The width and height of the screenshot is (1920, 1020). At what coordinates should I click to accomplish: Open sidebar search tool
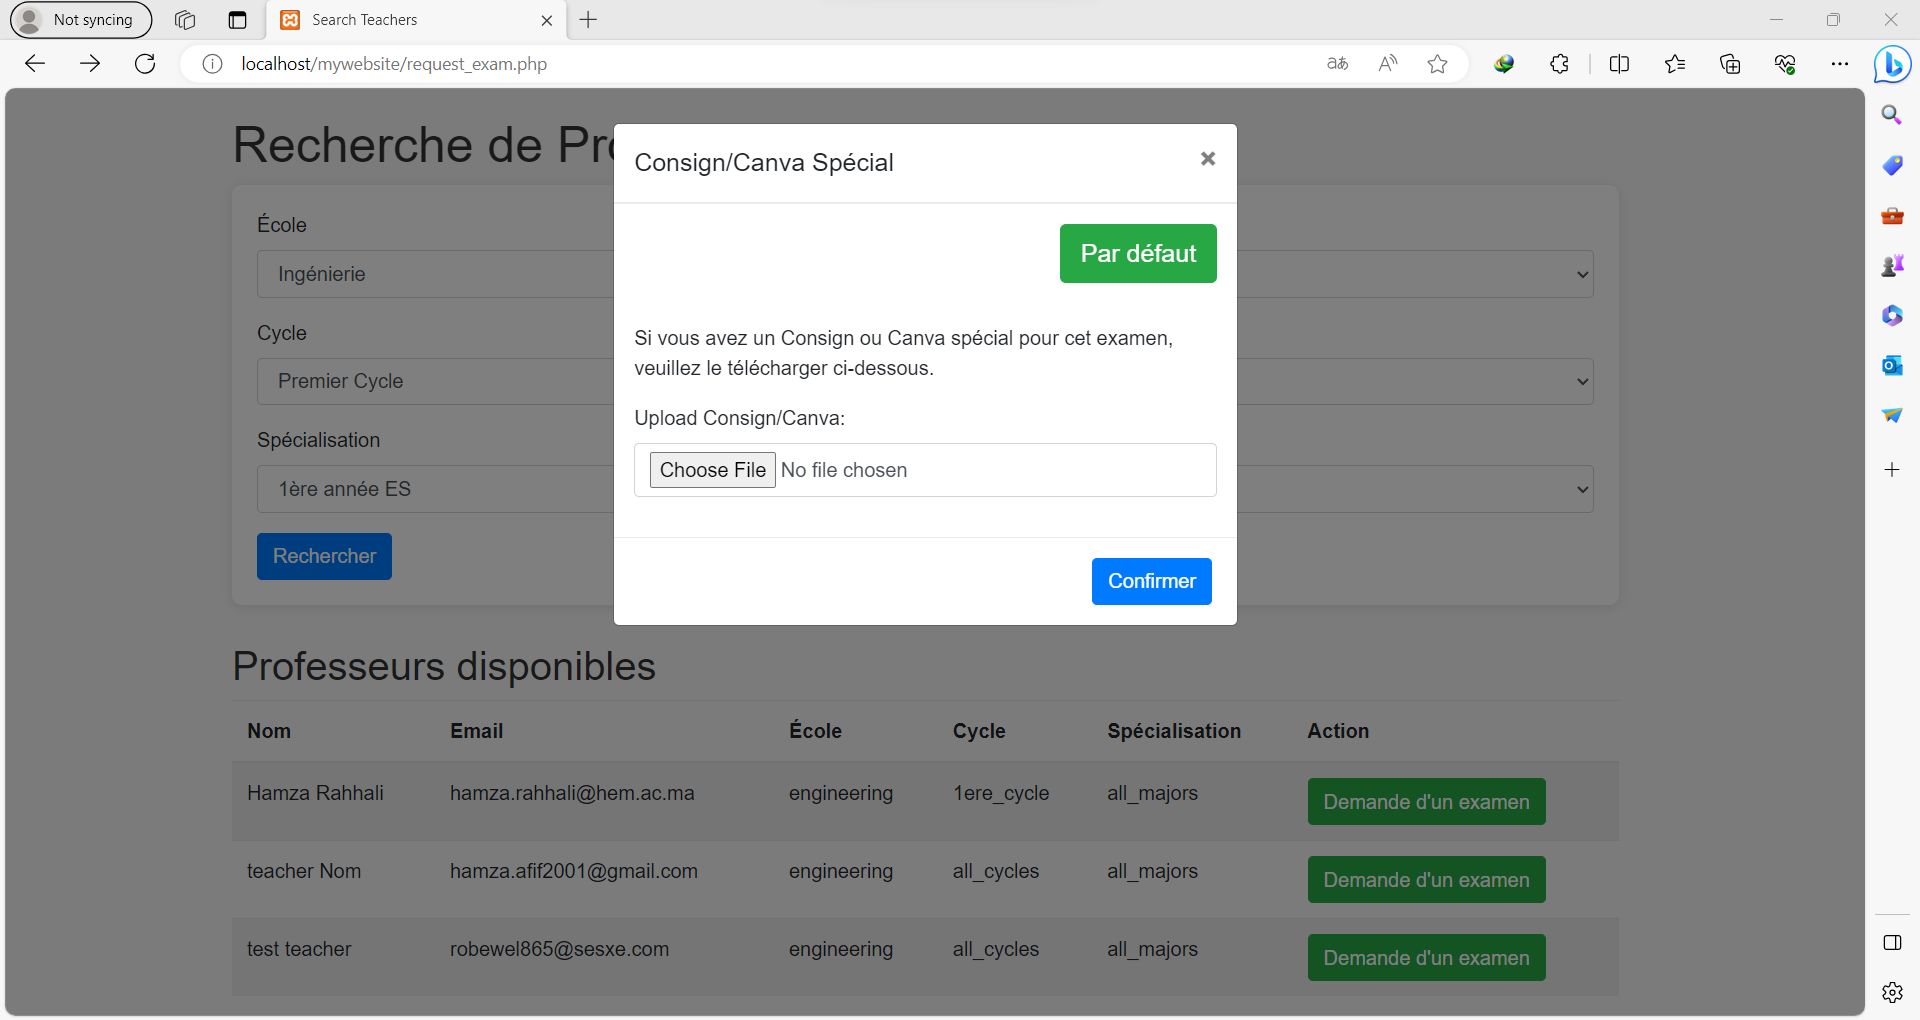[1892, 116]
